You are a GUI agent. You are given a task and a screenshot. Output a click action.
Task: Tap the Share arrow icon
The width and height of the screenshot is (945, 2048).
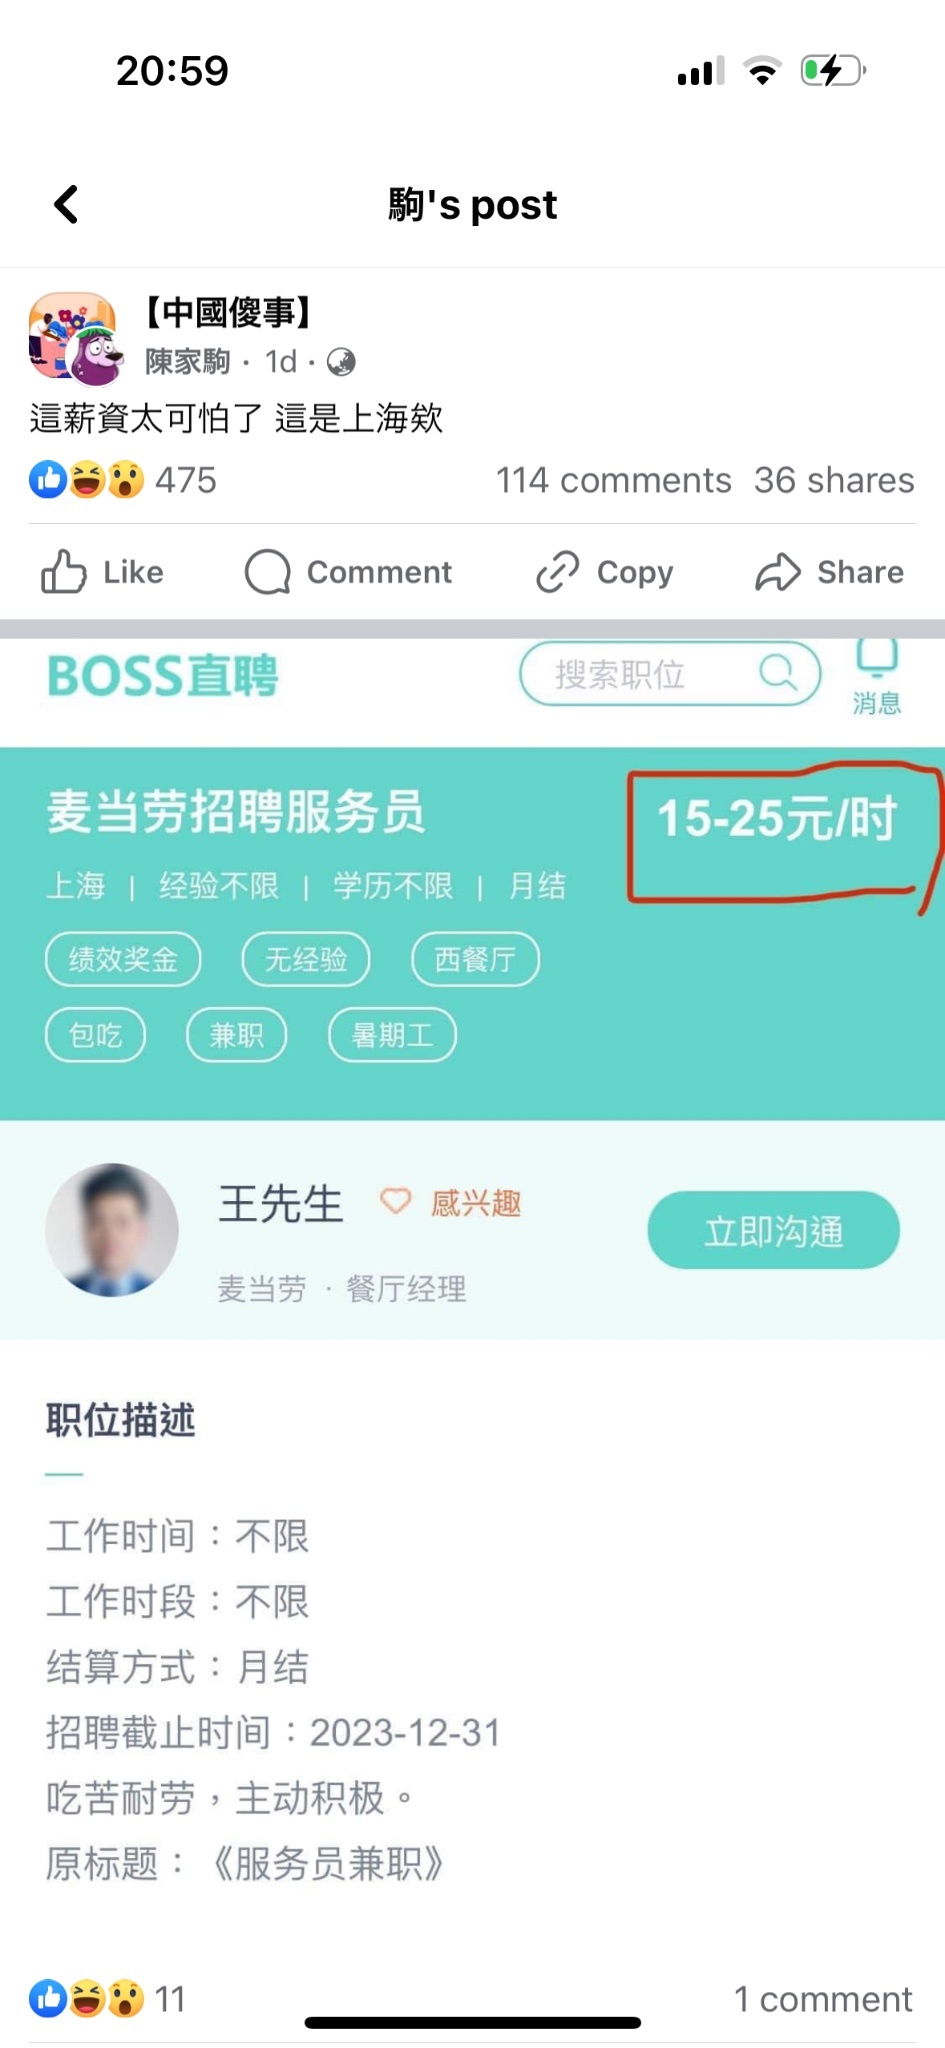point(778,572)
